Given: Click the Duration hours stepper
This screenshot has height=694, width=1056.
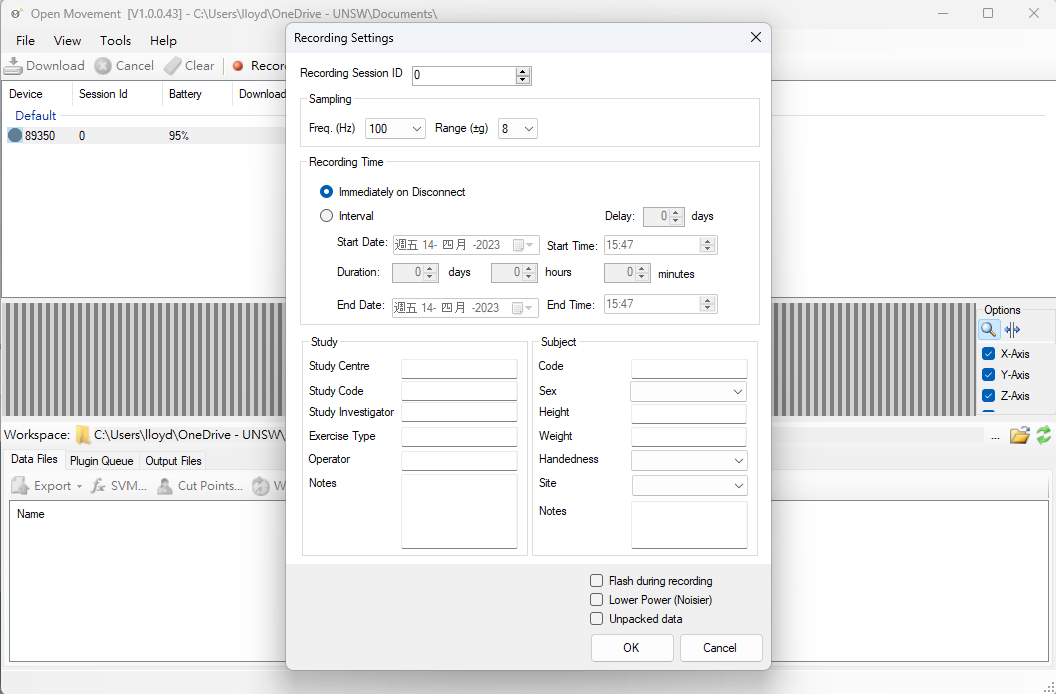Looking at the screenshot, I should tap(529, 272).
